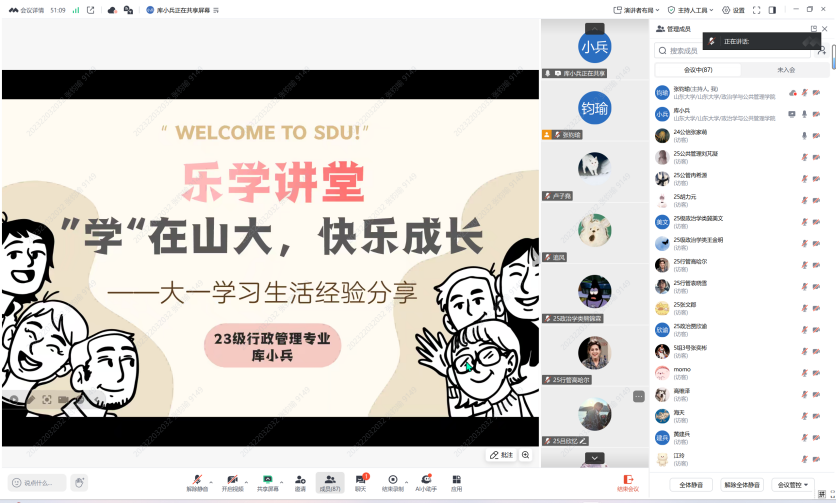836x503 pixels.
Task: Select the 会议中(87) tab
Action: pyautogui.click(x=698, y=70)
